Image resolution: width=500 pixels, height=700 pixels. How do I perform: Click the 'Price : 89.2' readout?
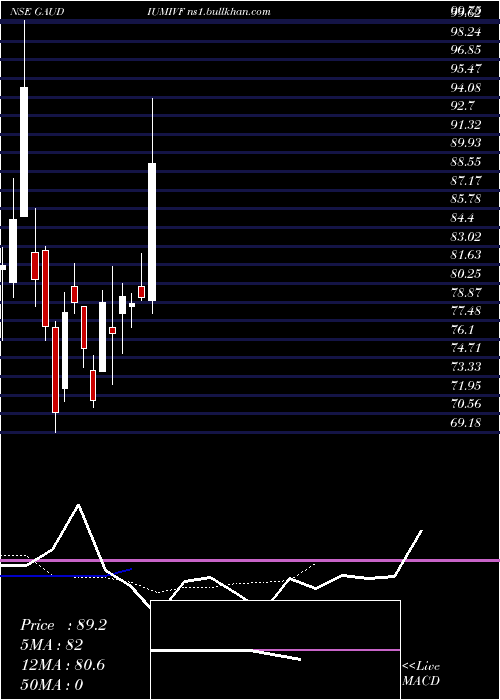tap(63, 625)
